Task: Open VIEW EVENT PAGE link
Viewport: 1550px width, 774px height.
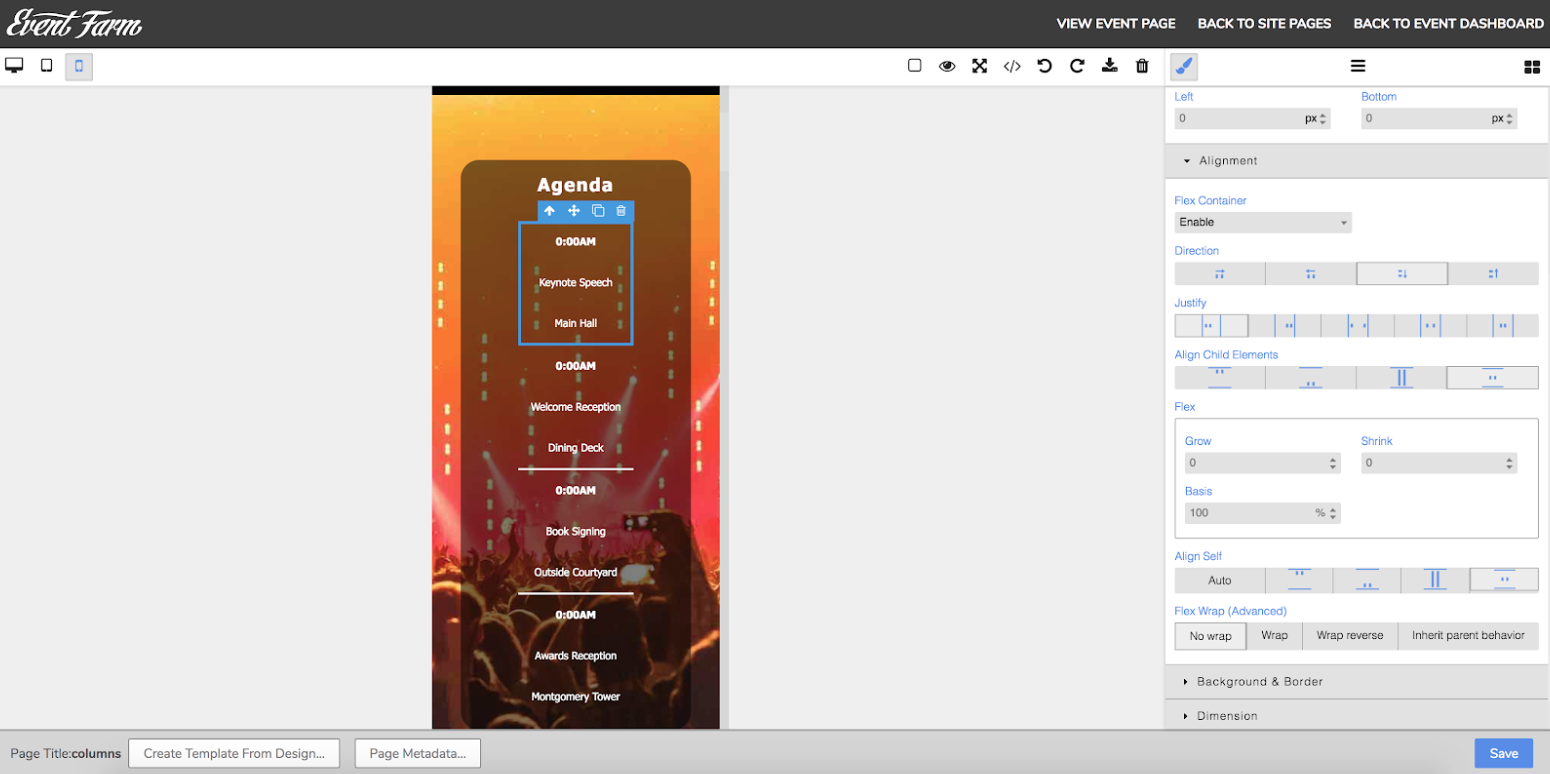Action: tap(1116, 24)
